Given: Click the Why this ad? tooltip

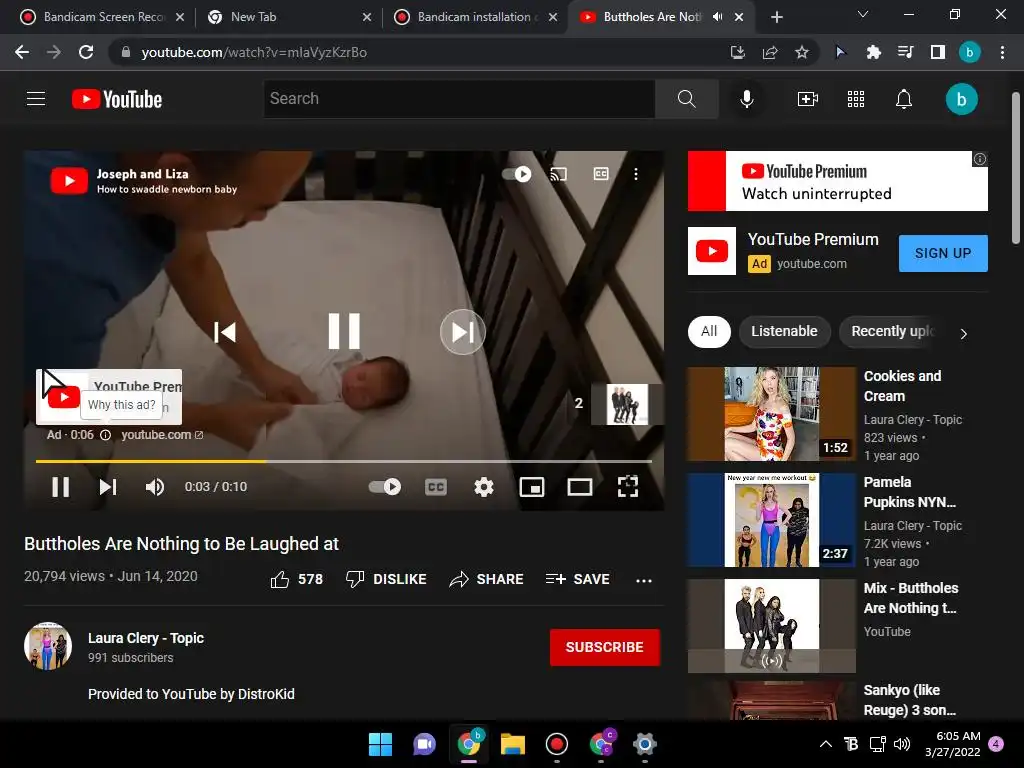Looking at the screenshot, I should pos(121,405).
